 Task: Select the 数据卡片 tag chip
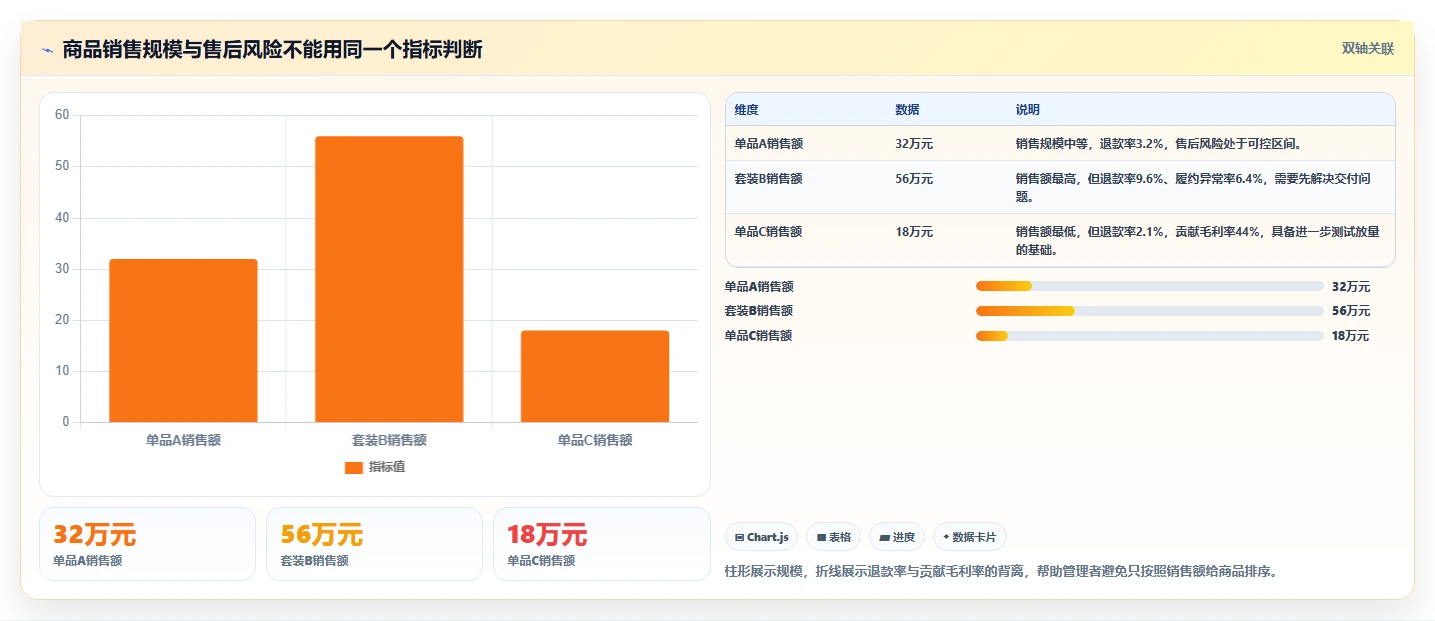[x=970, y=537]
